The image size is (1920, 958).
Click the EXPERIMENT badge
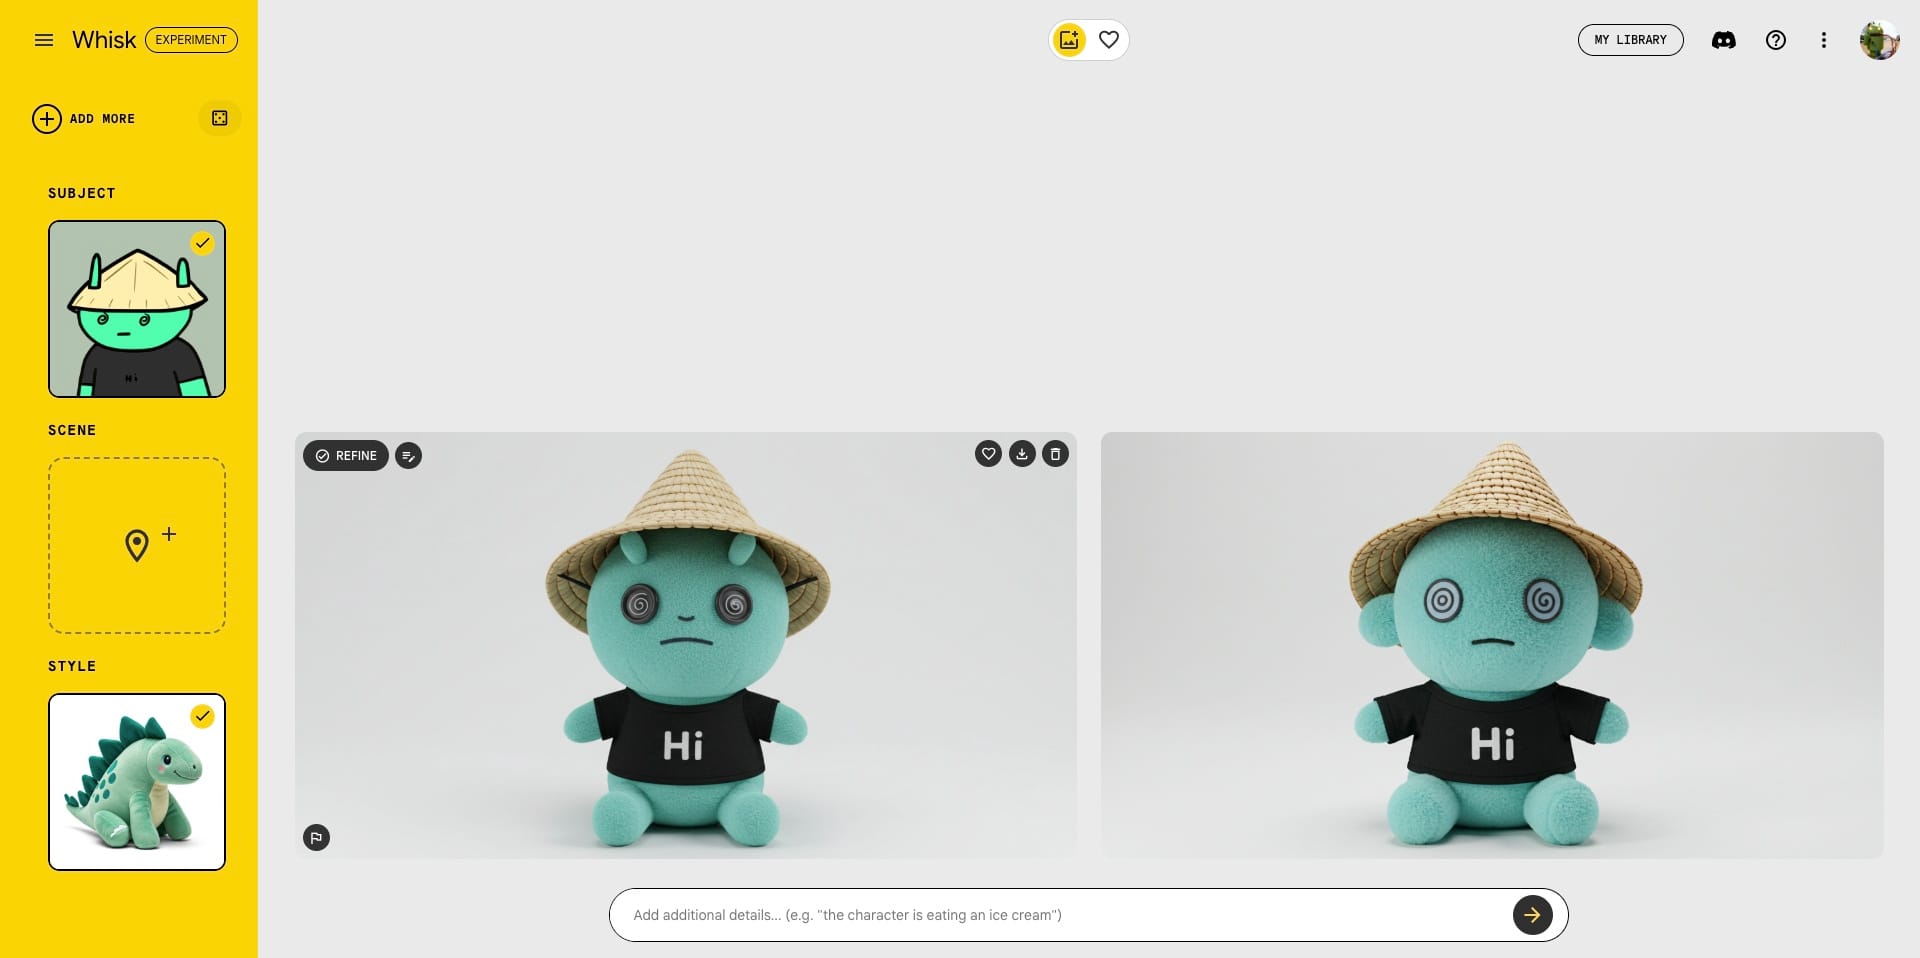pos(191,40)
